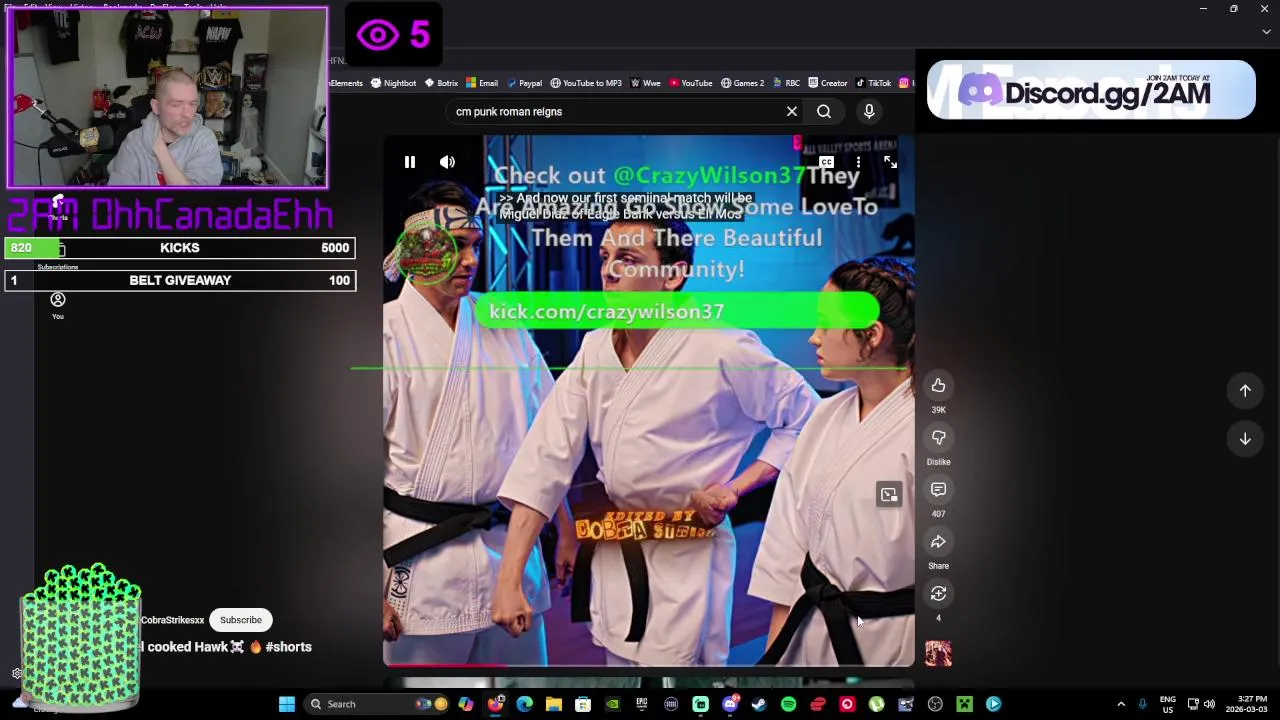Open the Windows Start menu

click(x=287, y=704)
